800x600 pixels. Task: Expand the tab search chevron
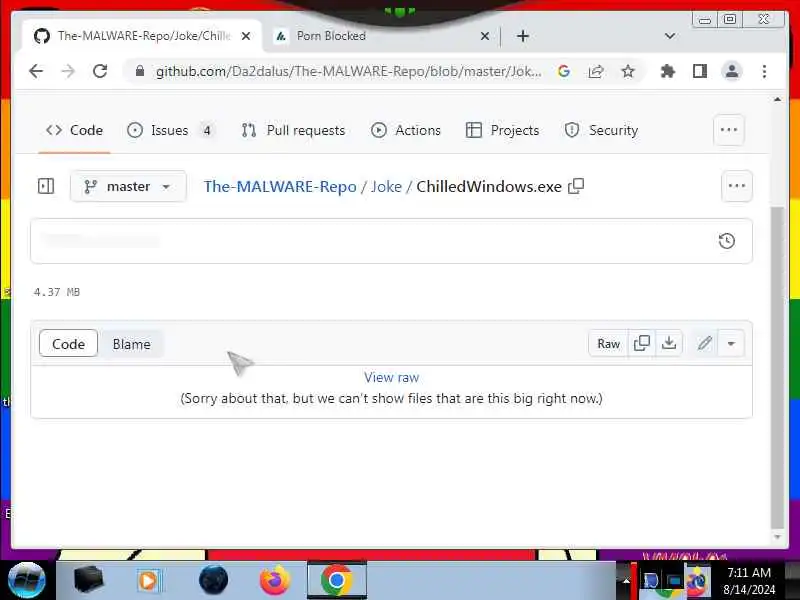pyautogui.click(x=670, y=36)
